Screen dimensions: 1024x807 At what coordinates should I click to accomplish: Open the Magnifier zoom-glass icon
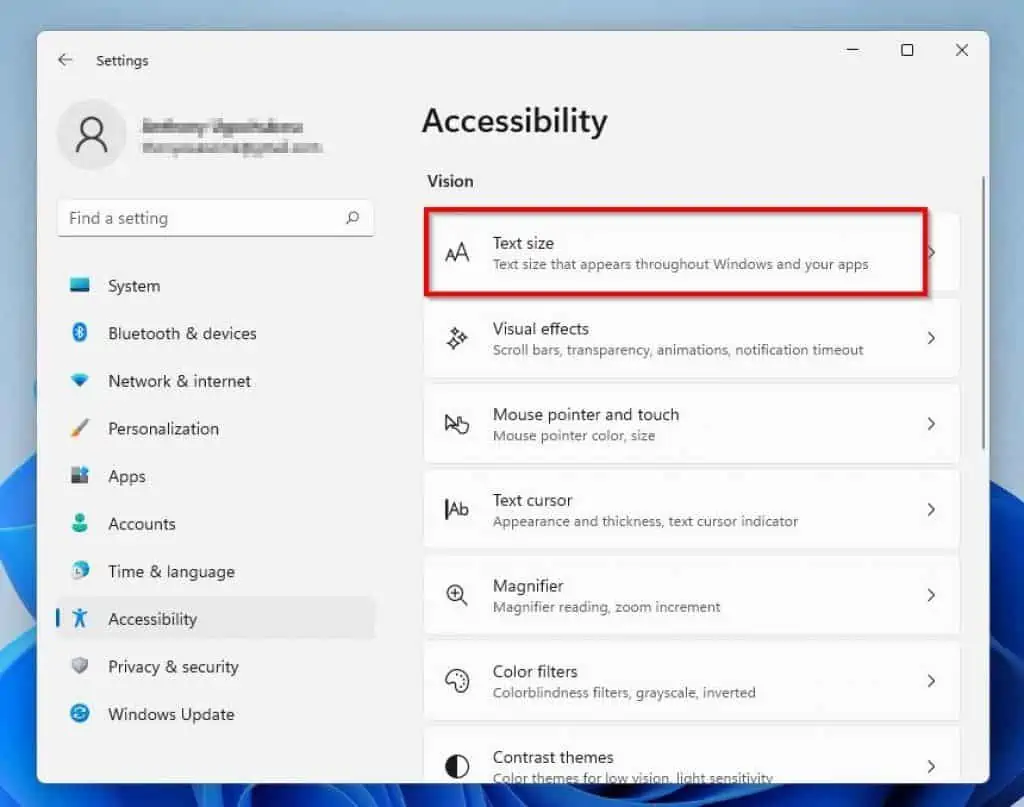pos(457,595)
